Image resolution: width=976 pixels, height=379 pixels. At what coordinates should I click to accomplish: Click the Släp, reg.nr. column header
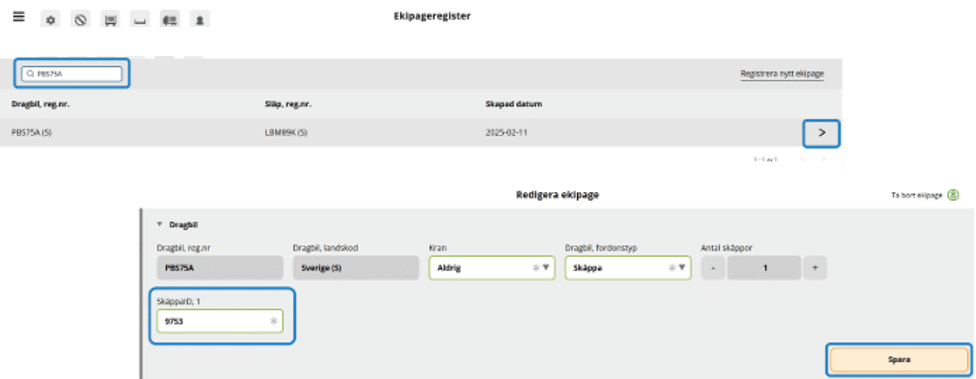click(x=288, y=104)
